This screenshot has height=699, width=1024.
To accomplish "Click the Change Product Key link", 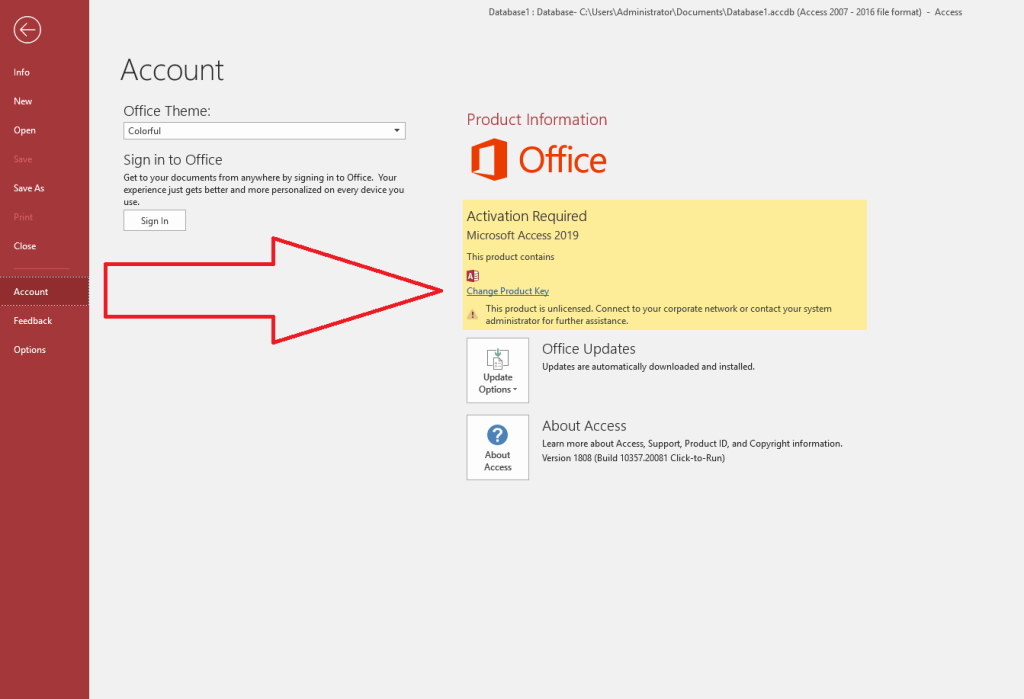I will coord(507,291).
